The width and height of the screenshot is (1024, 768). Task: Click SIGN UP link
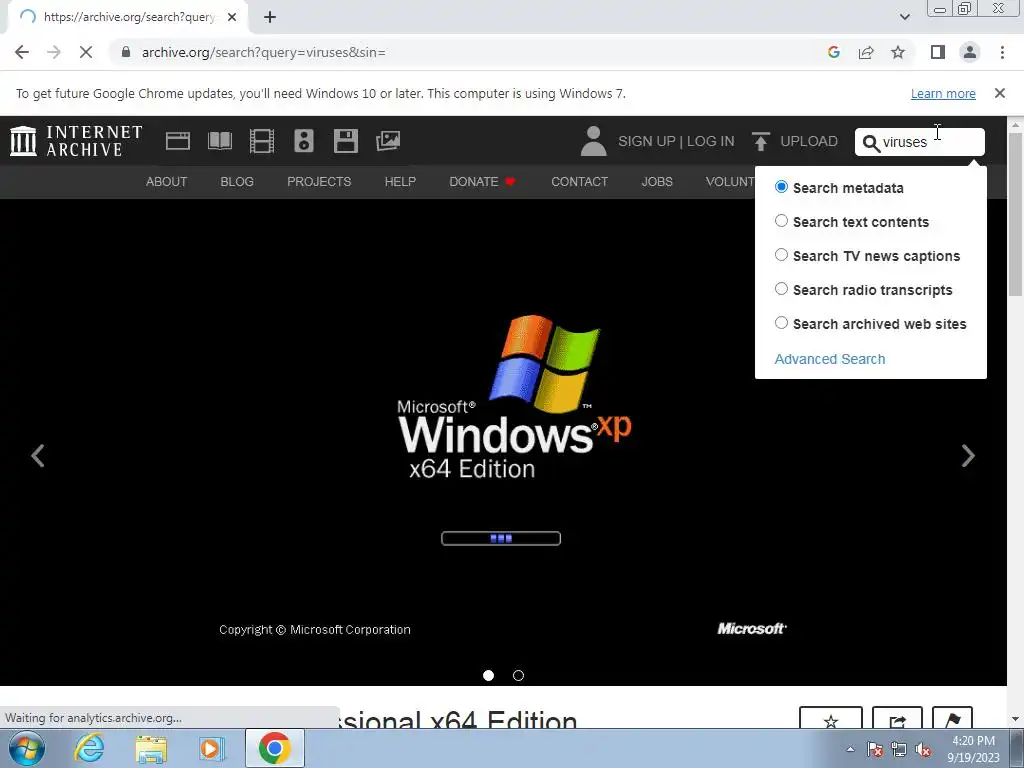(x=647, y=141)
